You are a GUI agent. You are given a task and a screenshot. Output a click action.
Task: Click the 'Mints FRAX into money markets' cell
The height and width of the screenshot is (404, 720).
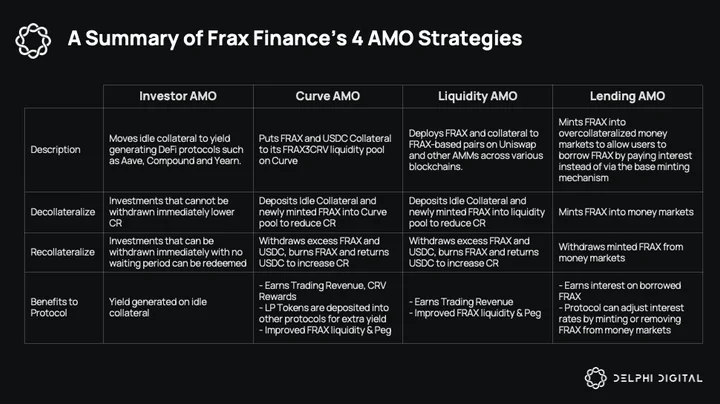point(627,212)
